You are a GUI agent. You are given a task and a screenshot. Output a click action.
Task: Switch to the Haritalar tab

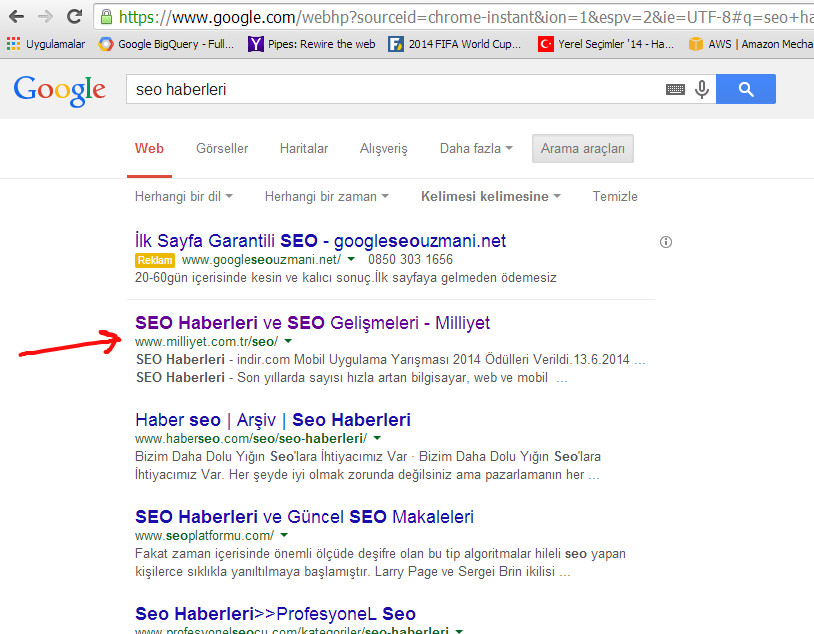pyautogui.click(x=304, y=149)
